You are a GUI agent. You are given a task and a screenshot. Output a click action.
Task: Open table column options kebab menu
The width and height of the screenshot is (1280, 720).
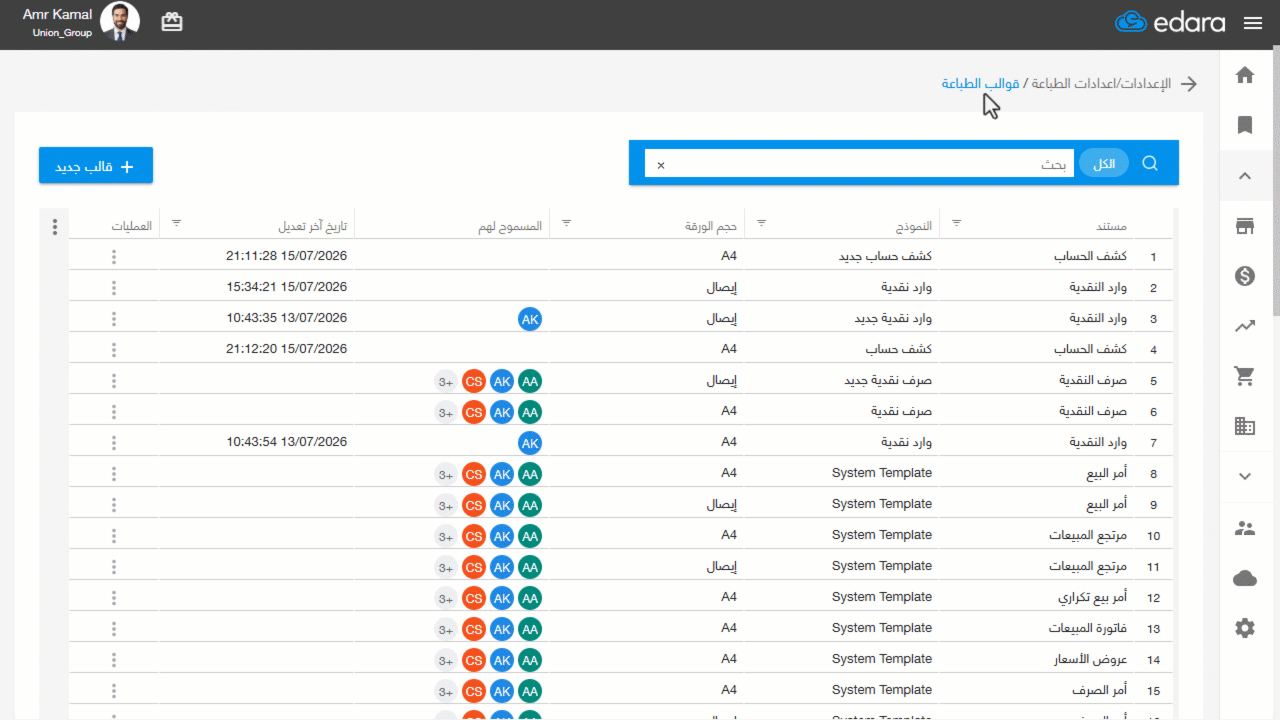coord(55,227)
